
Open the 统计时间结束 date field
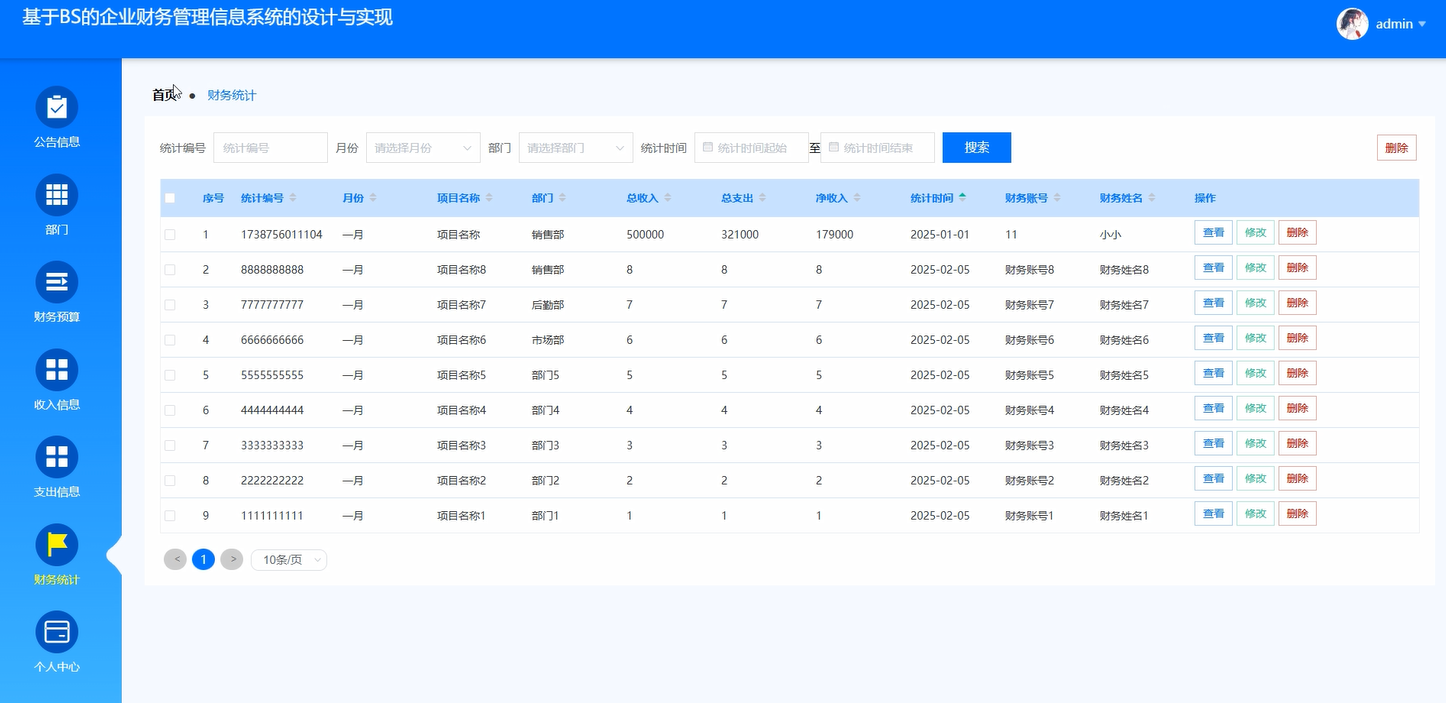(x=877, y=147)
